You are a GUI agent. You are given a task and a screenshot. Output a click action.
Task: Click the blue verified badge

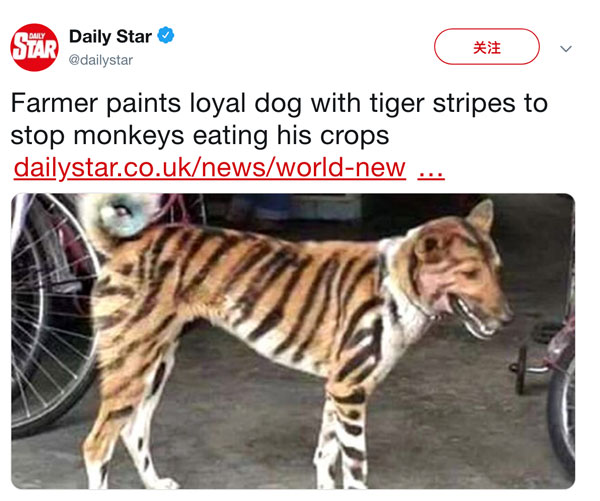coord(166,35)
